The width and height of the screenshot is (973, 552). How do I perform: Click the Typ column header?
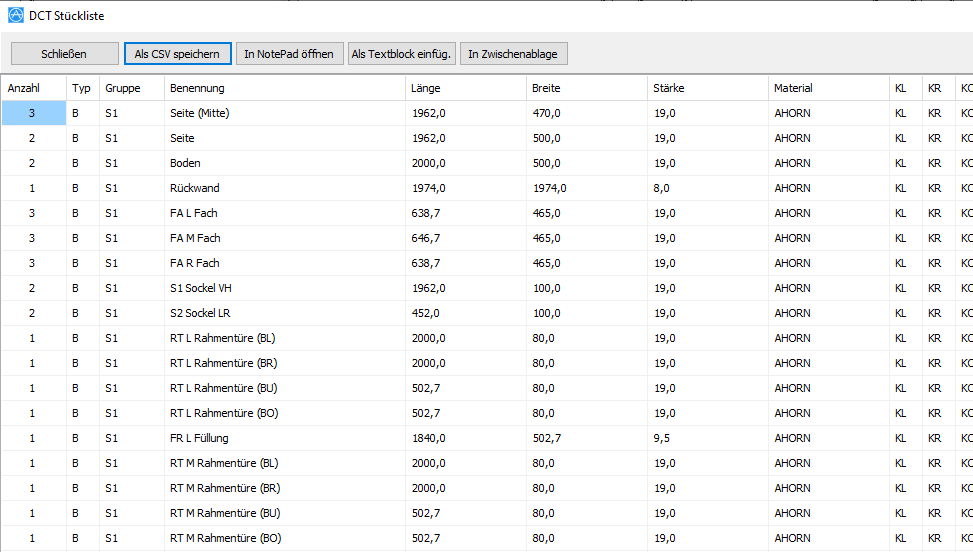81,88
